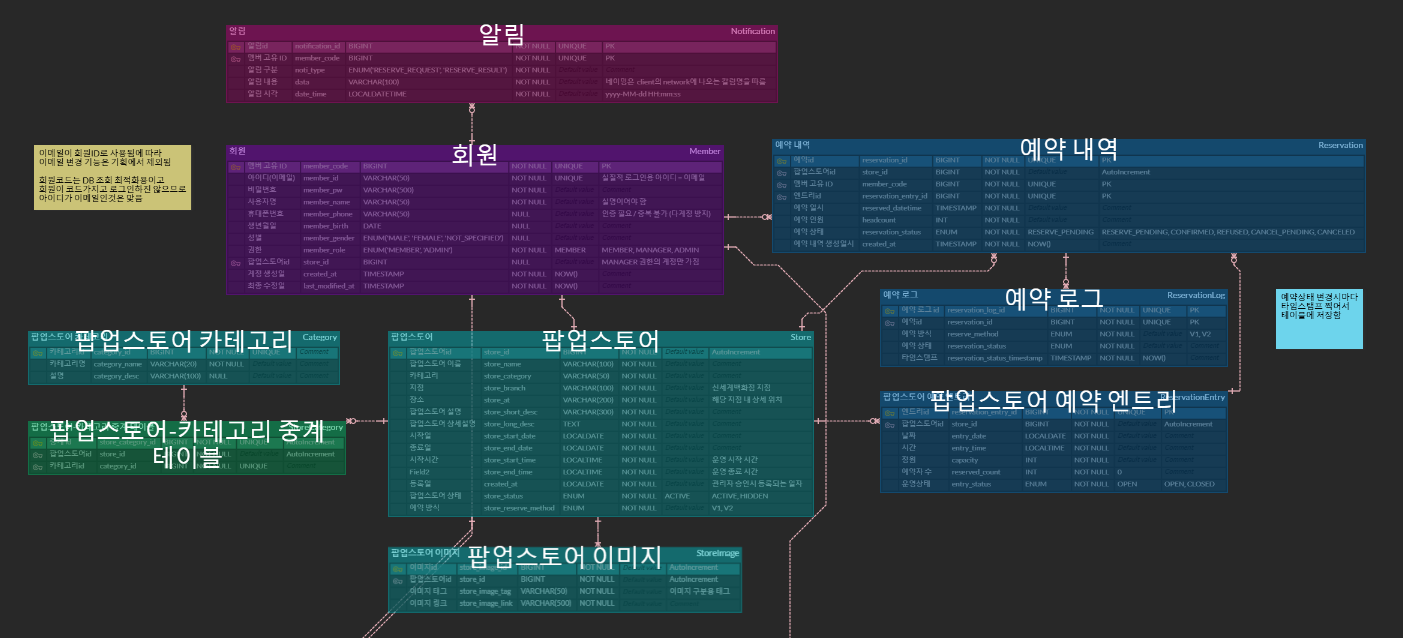The width and height of the screenshot is (1403, 638).
Task: Click the member_phone field in Member table
Action: click(329, 214)
